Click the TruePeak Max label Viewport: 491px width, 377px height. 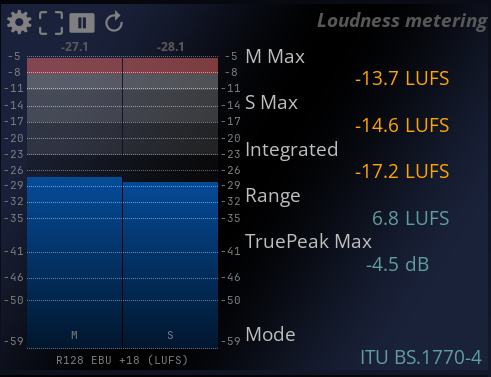tap(308, 241)
